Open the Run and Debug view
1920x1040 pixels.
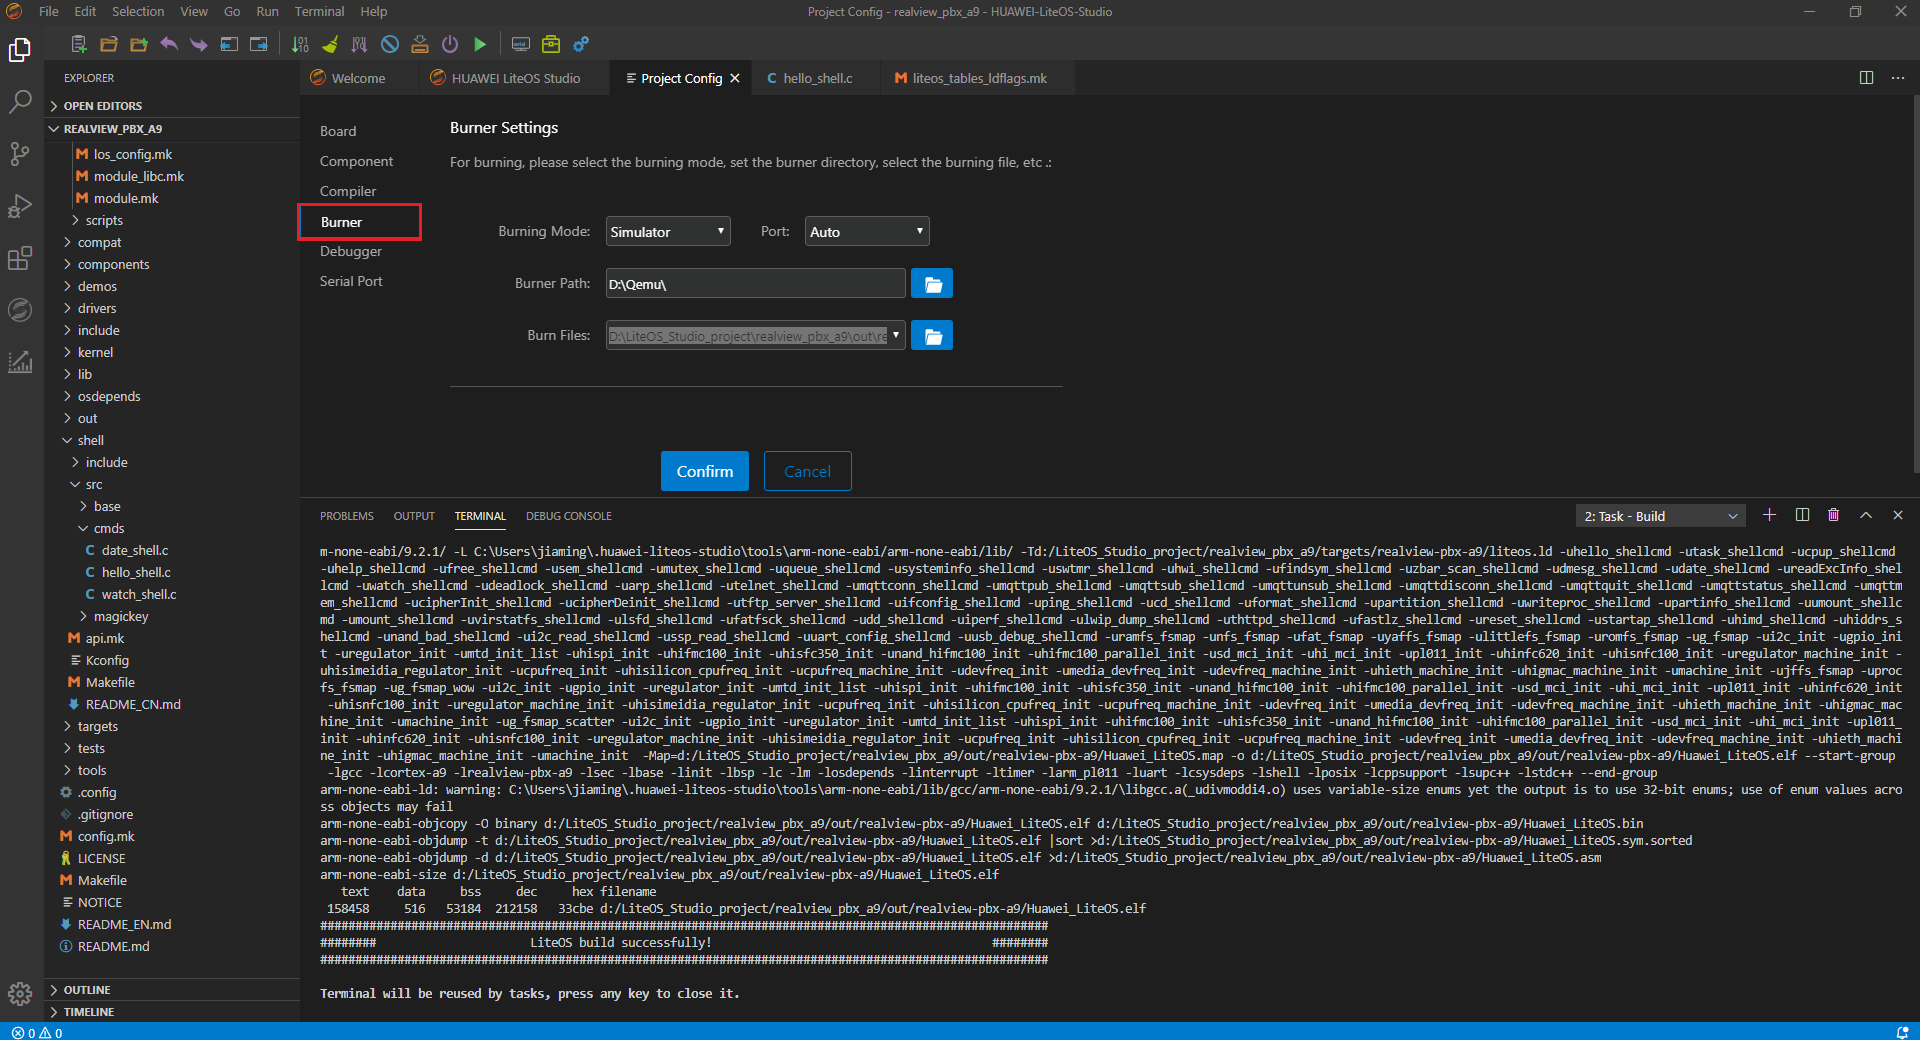coord(20,205)
